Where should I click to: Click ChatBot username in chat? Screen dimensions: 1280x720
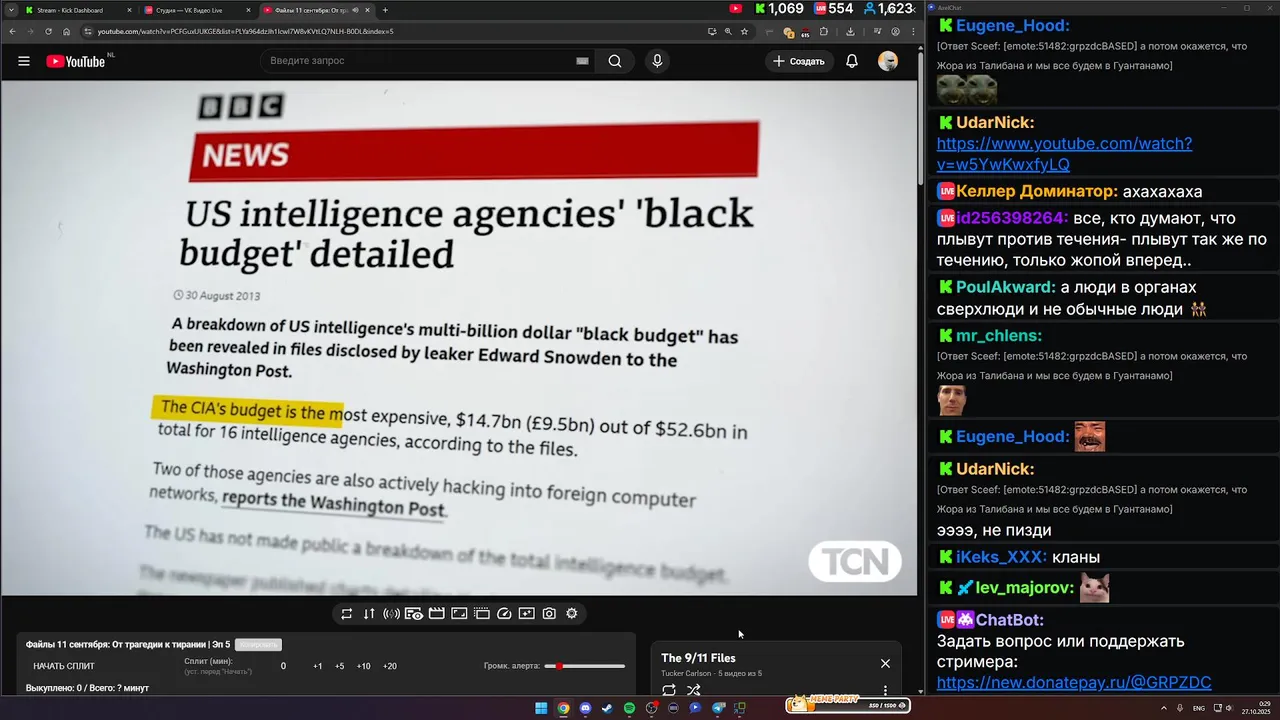point(1009,620)
